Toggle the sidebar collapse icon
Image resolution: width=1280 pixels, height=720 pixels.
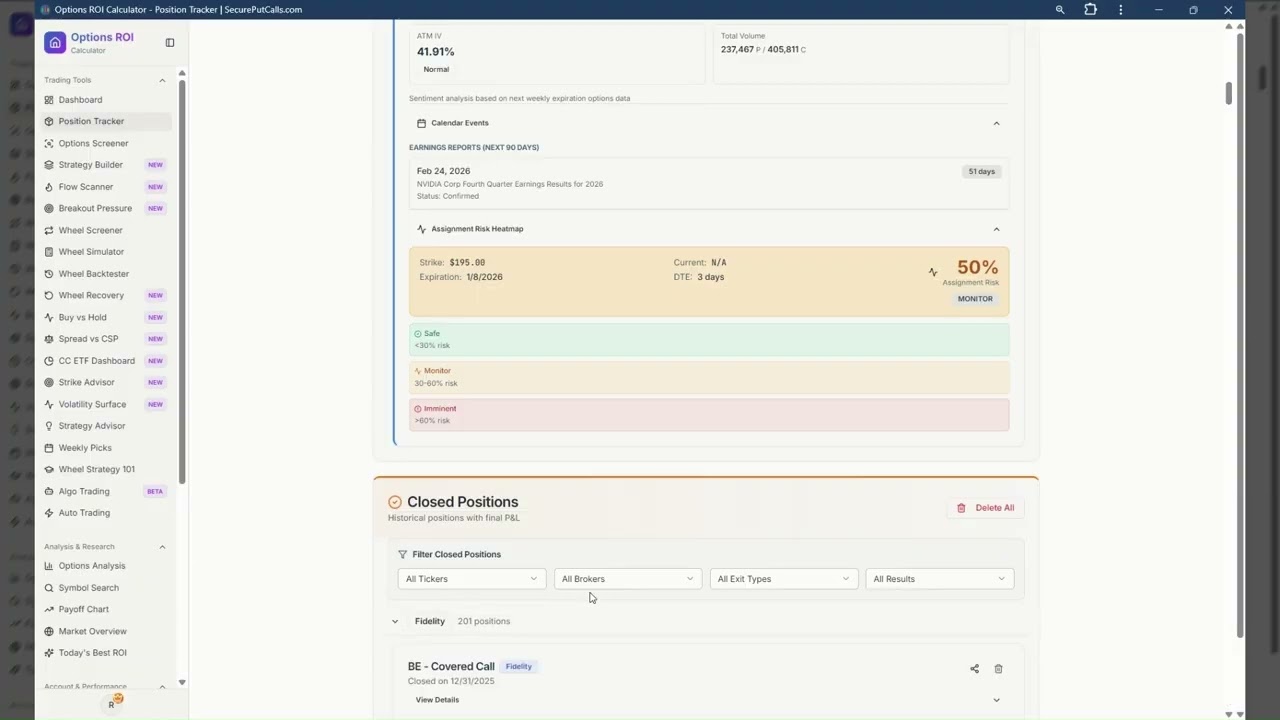tap(170, 42)
